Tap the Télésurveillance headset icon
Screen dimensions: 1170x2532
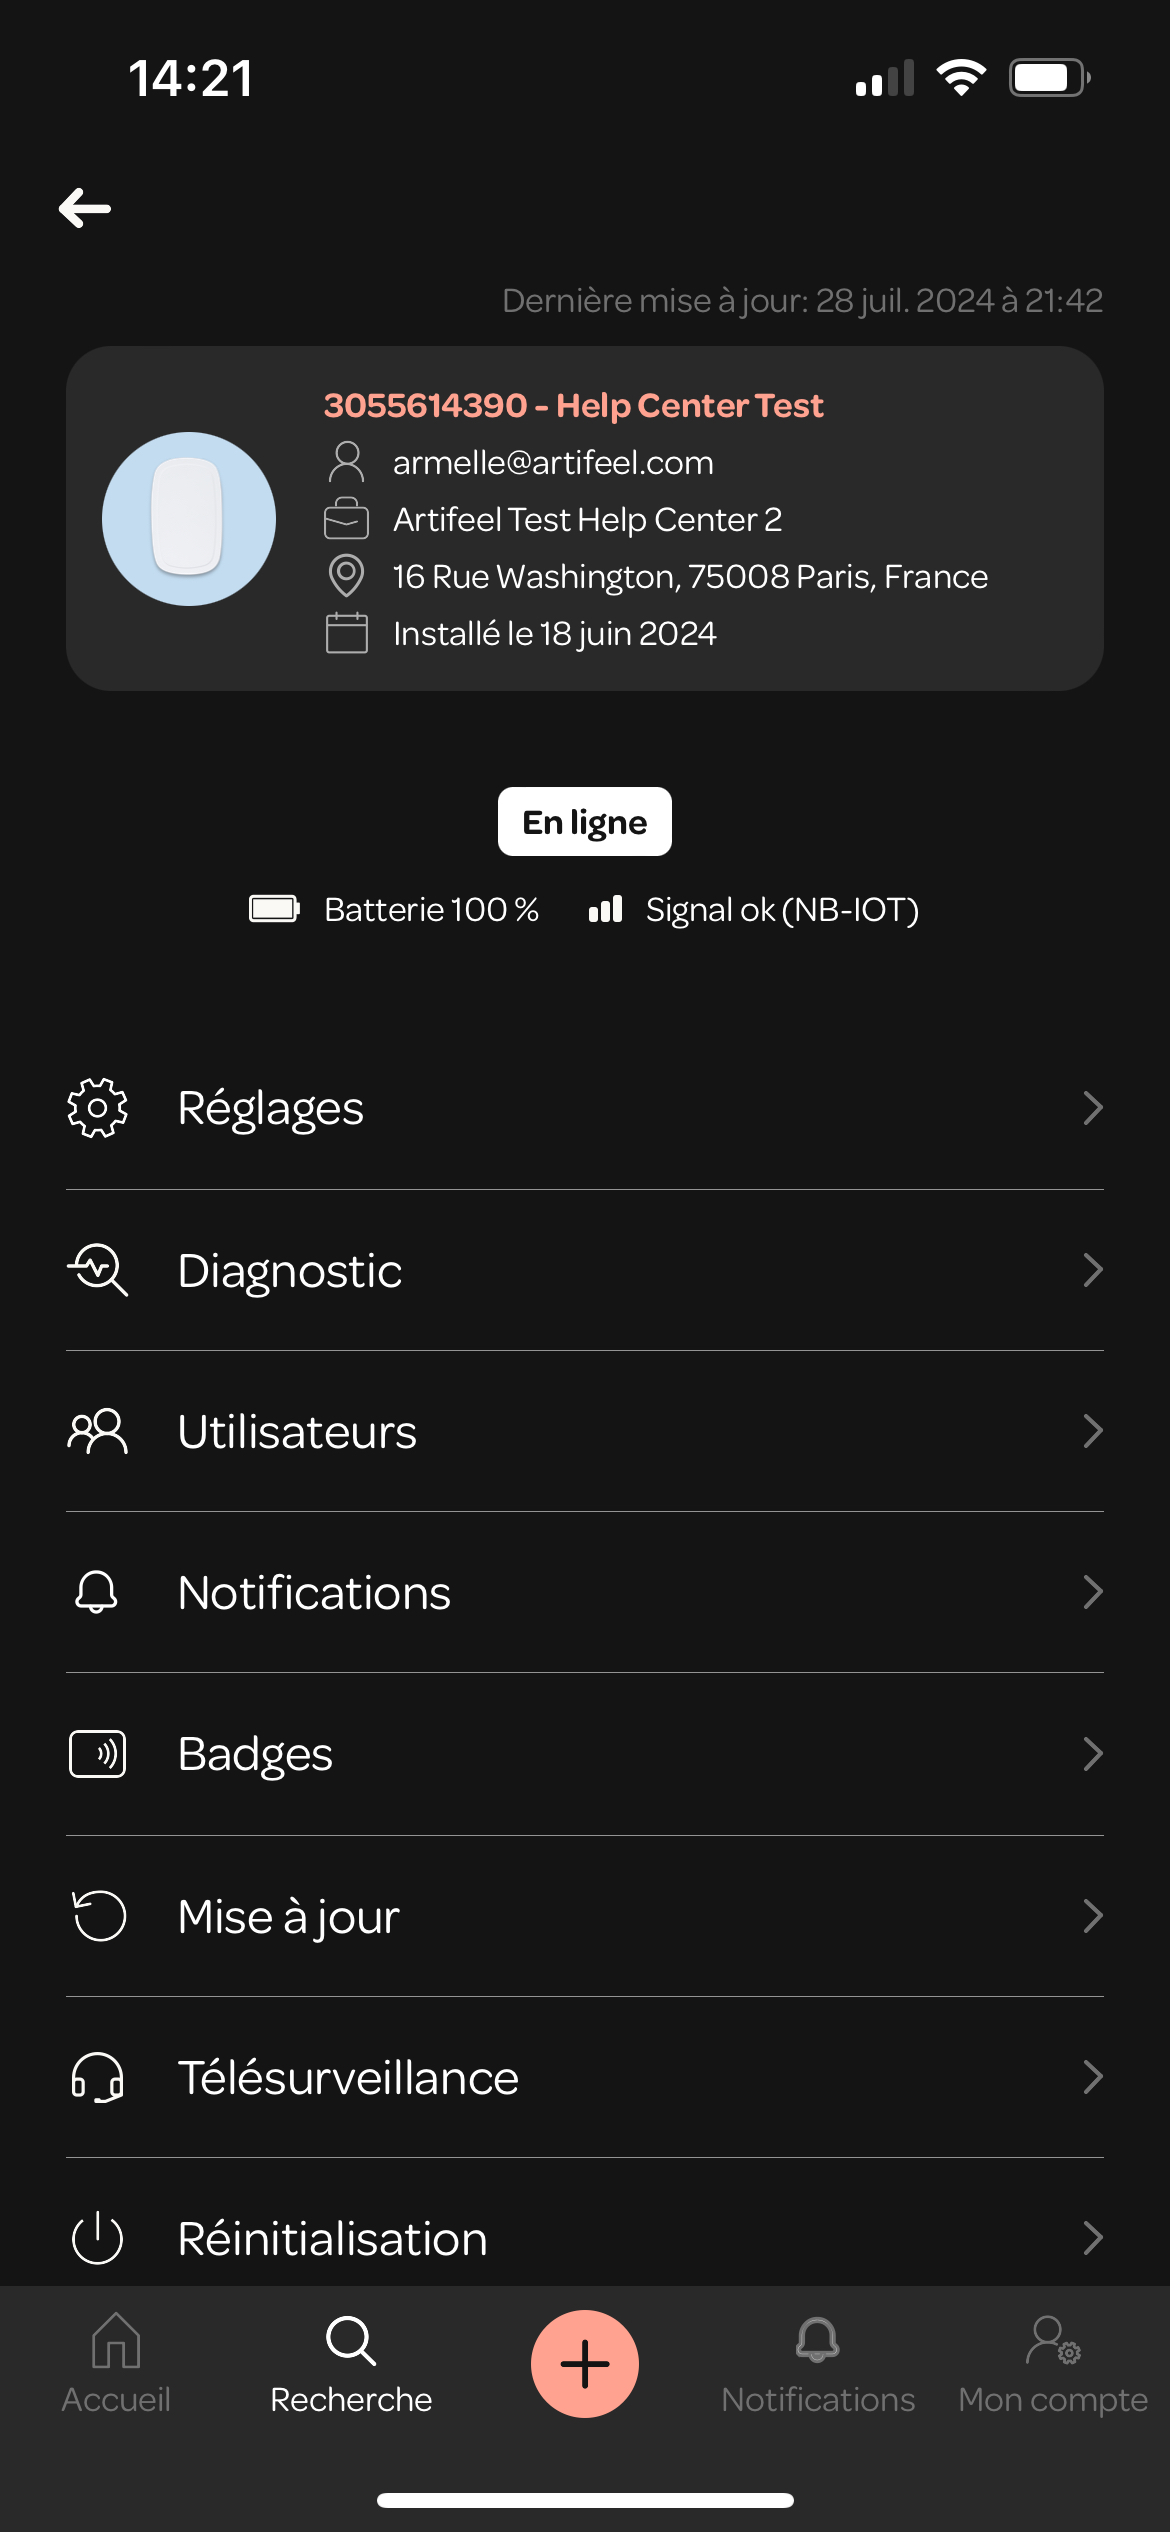(97, 2077)
